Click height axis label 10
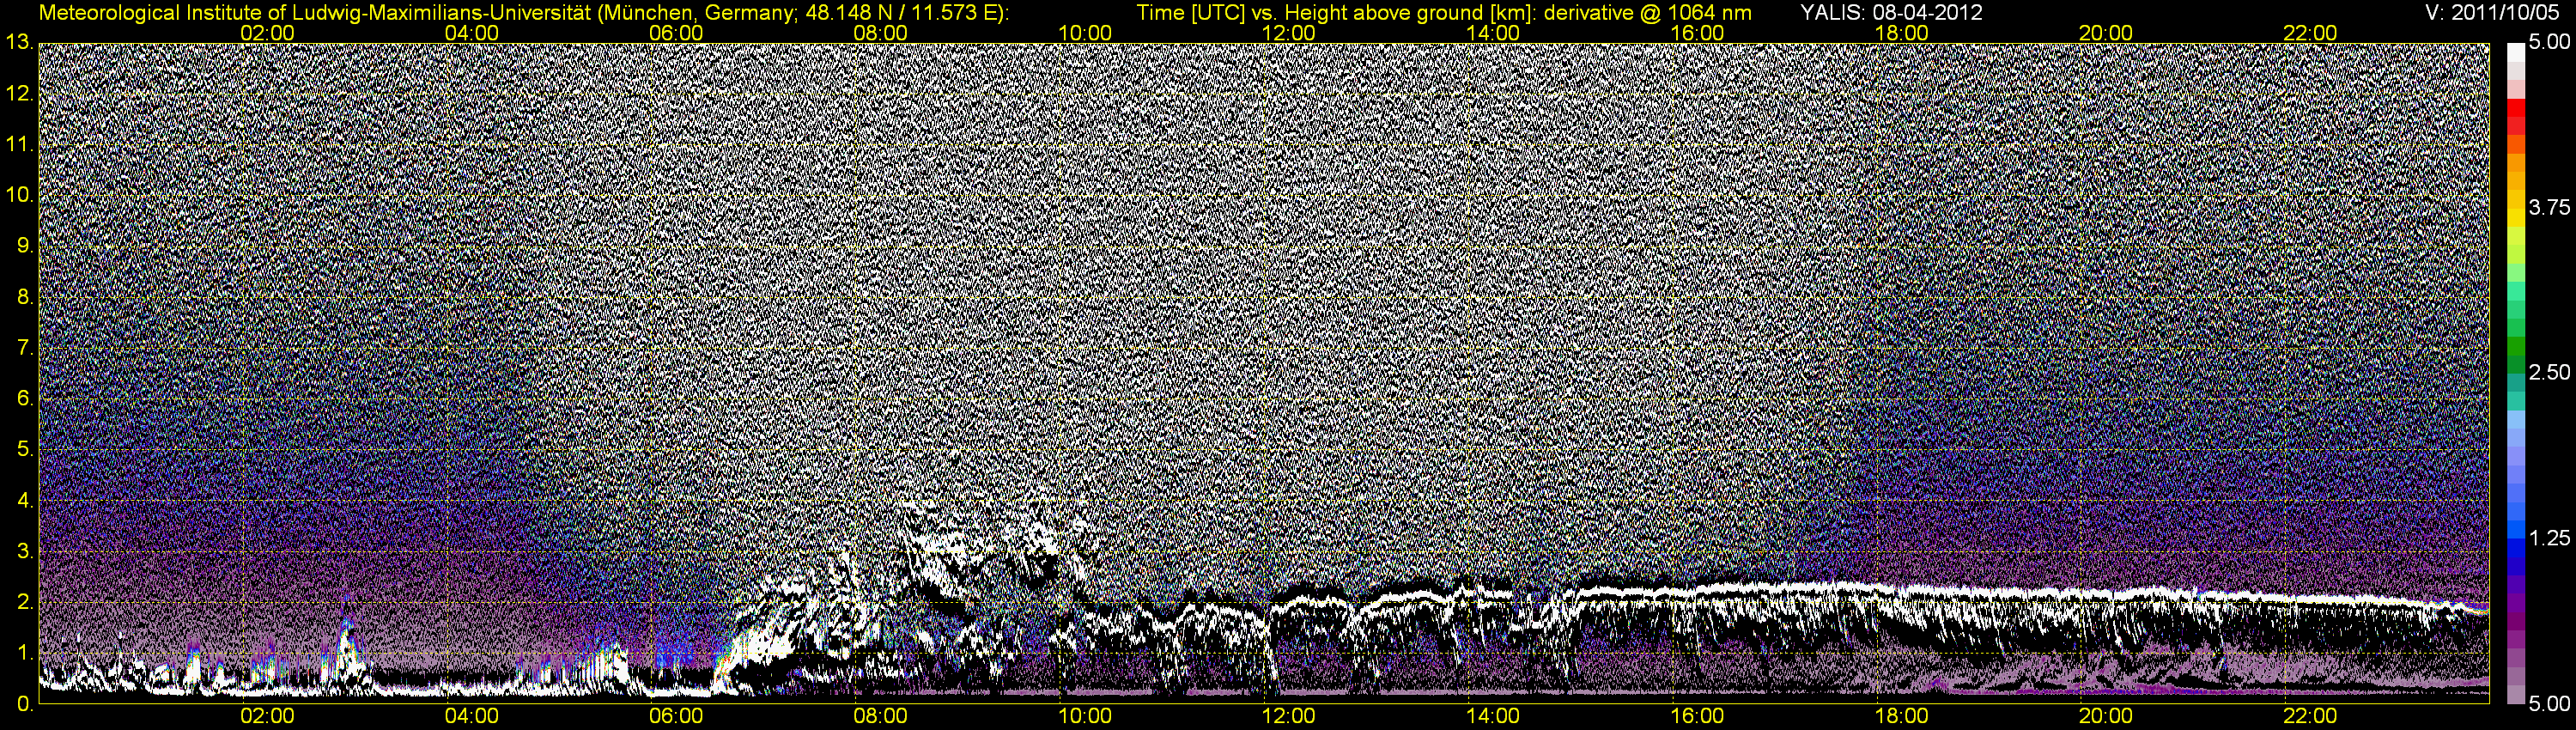 [x=19, y=196]
